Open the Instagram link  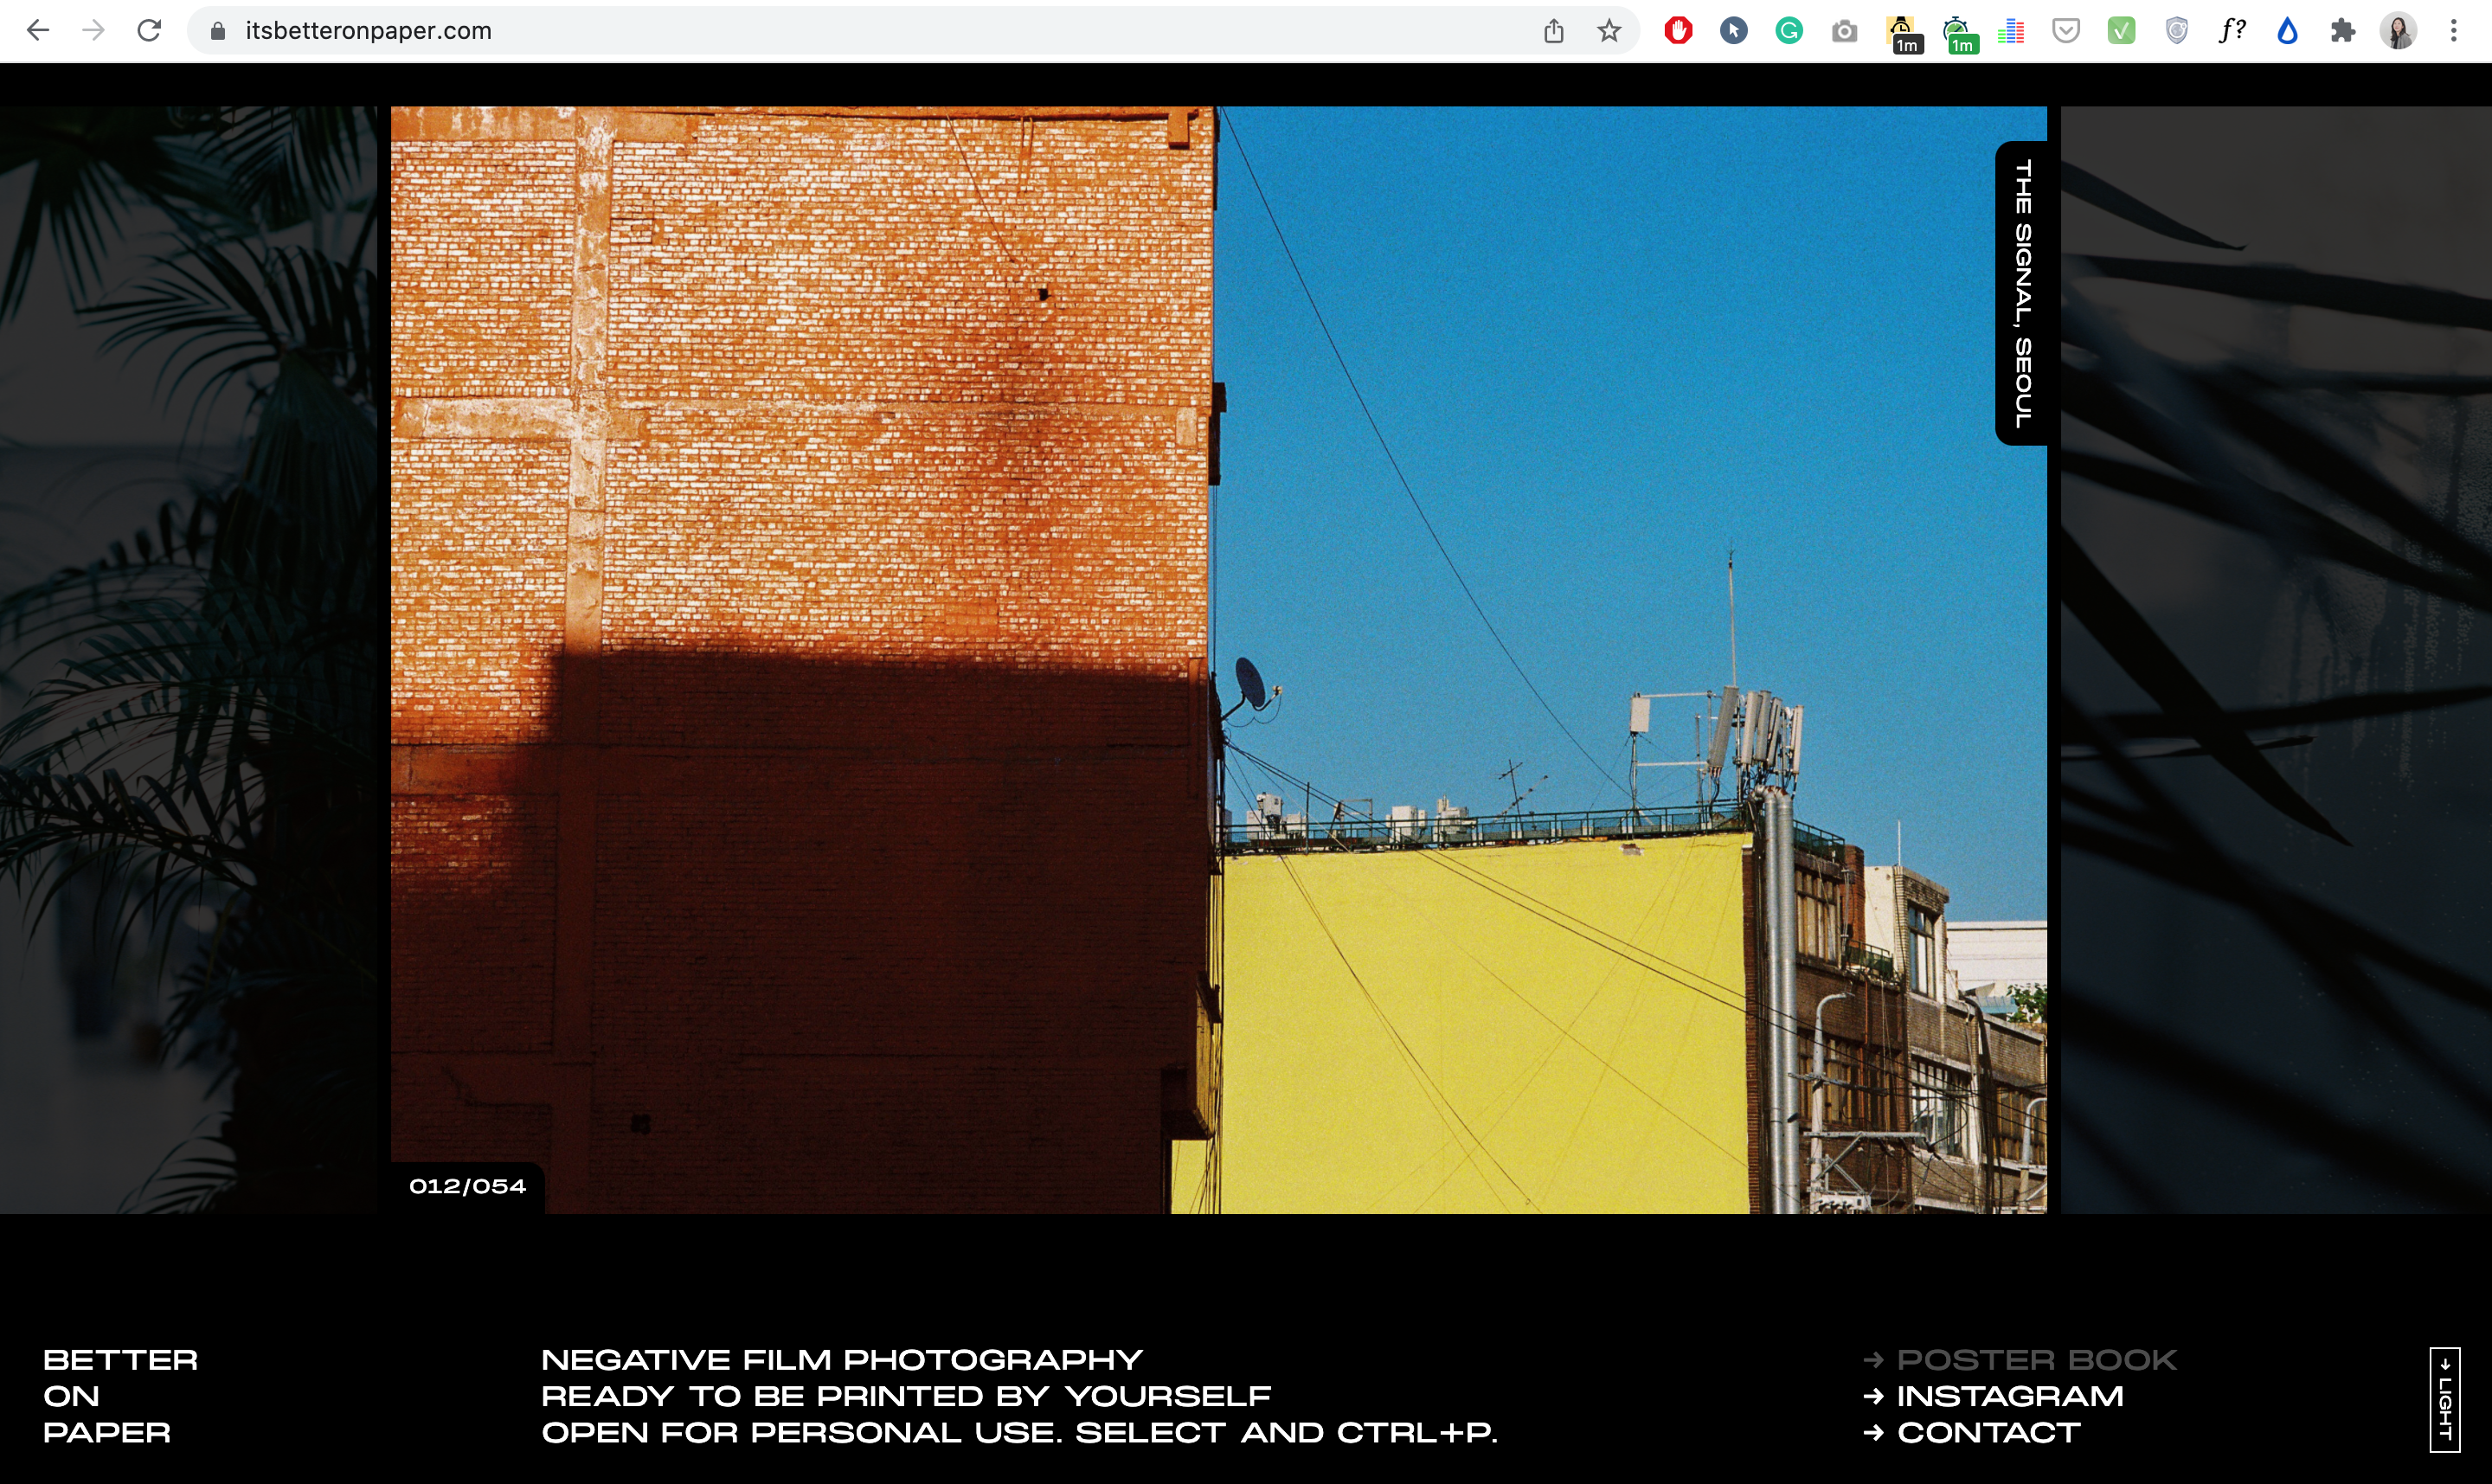pyautogui.click(x=2009, y=1396)
